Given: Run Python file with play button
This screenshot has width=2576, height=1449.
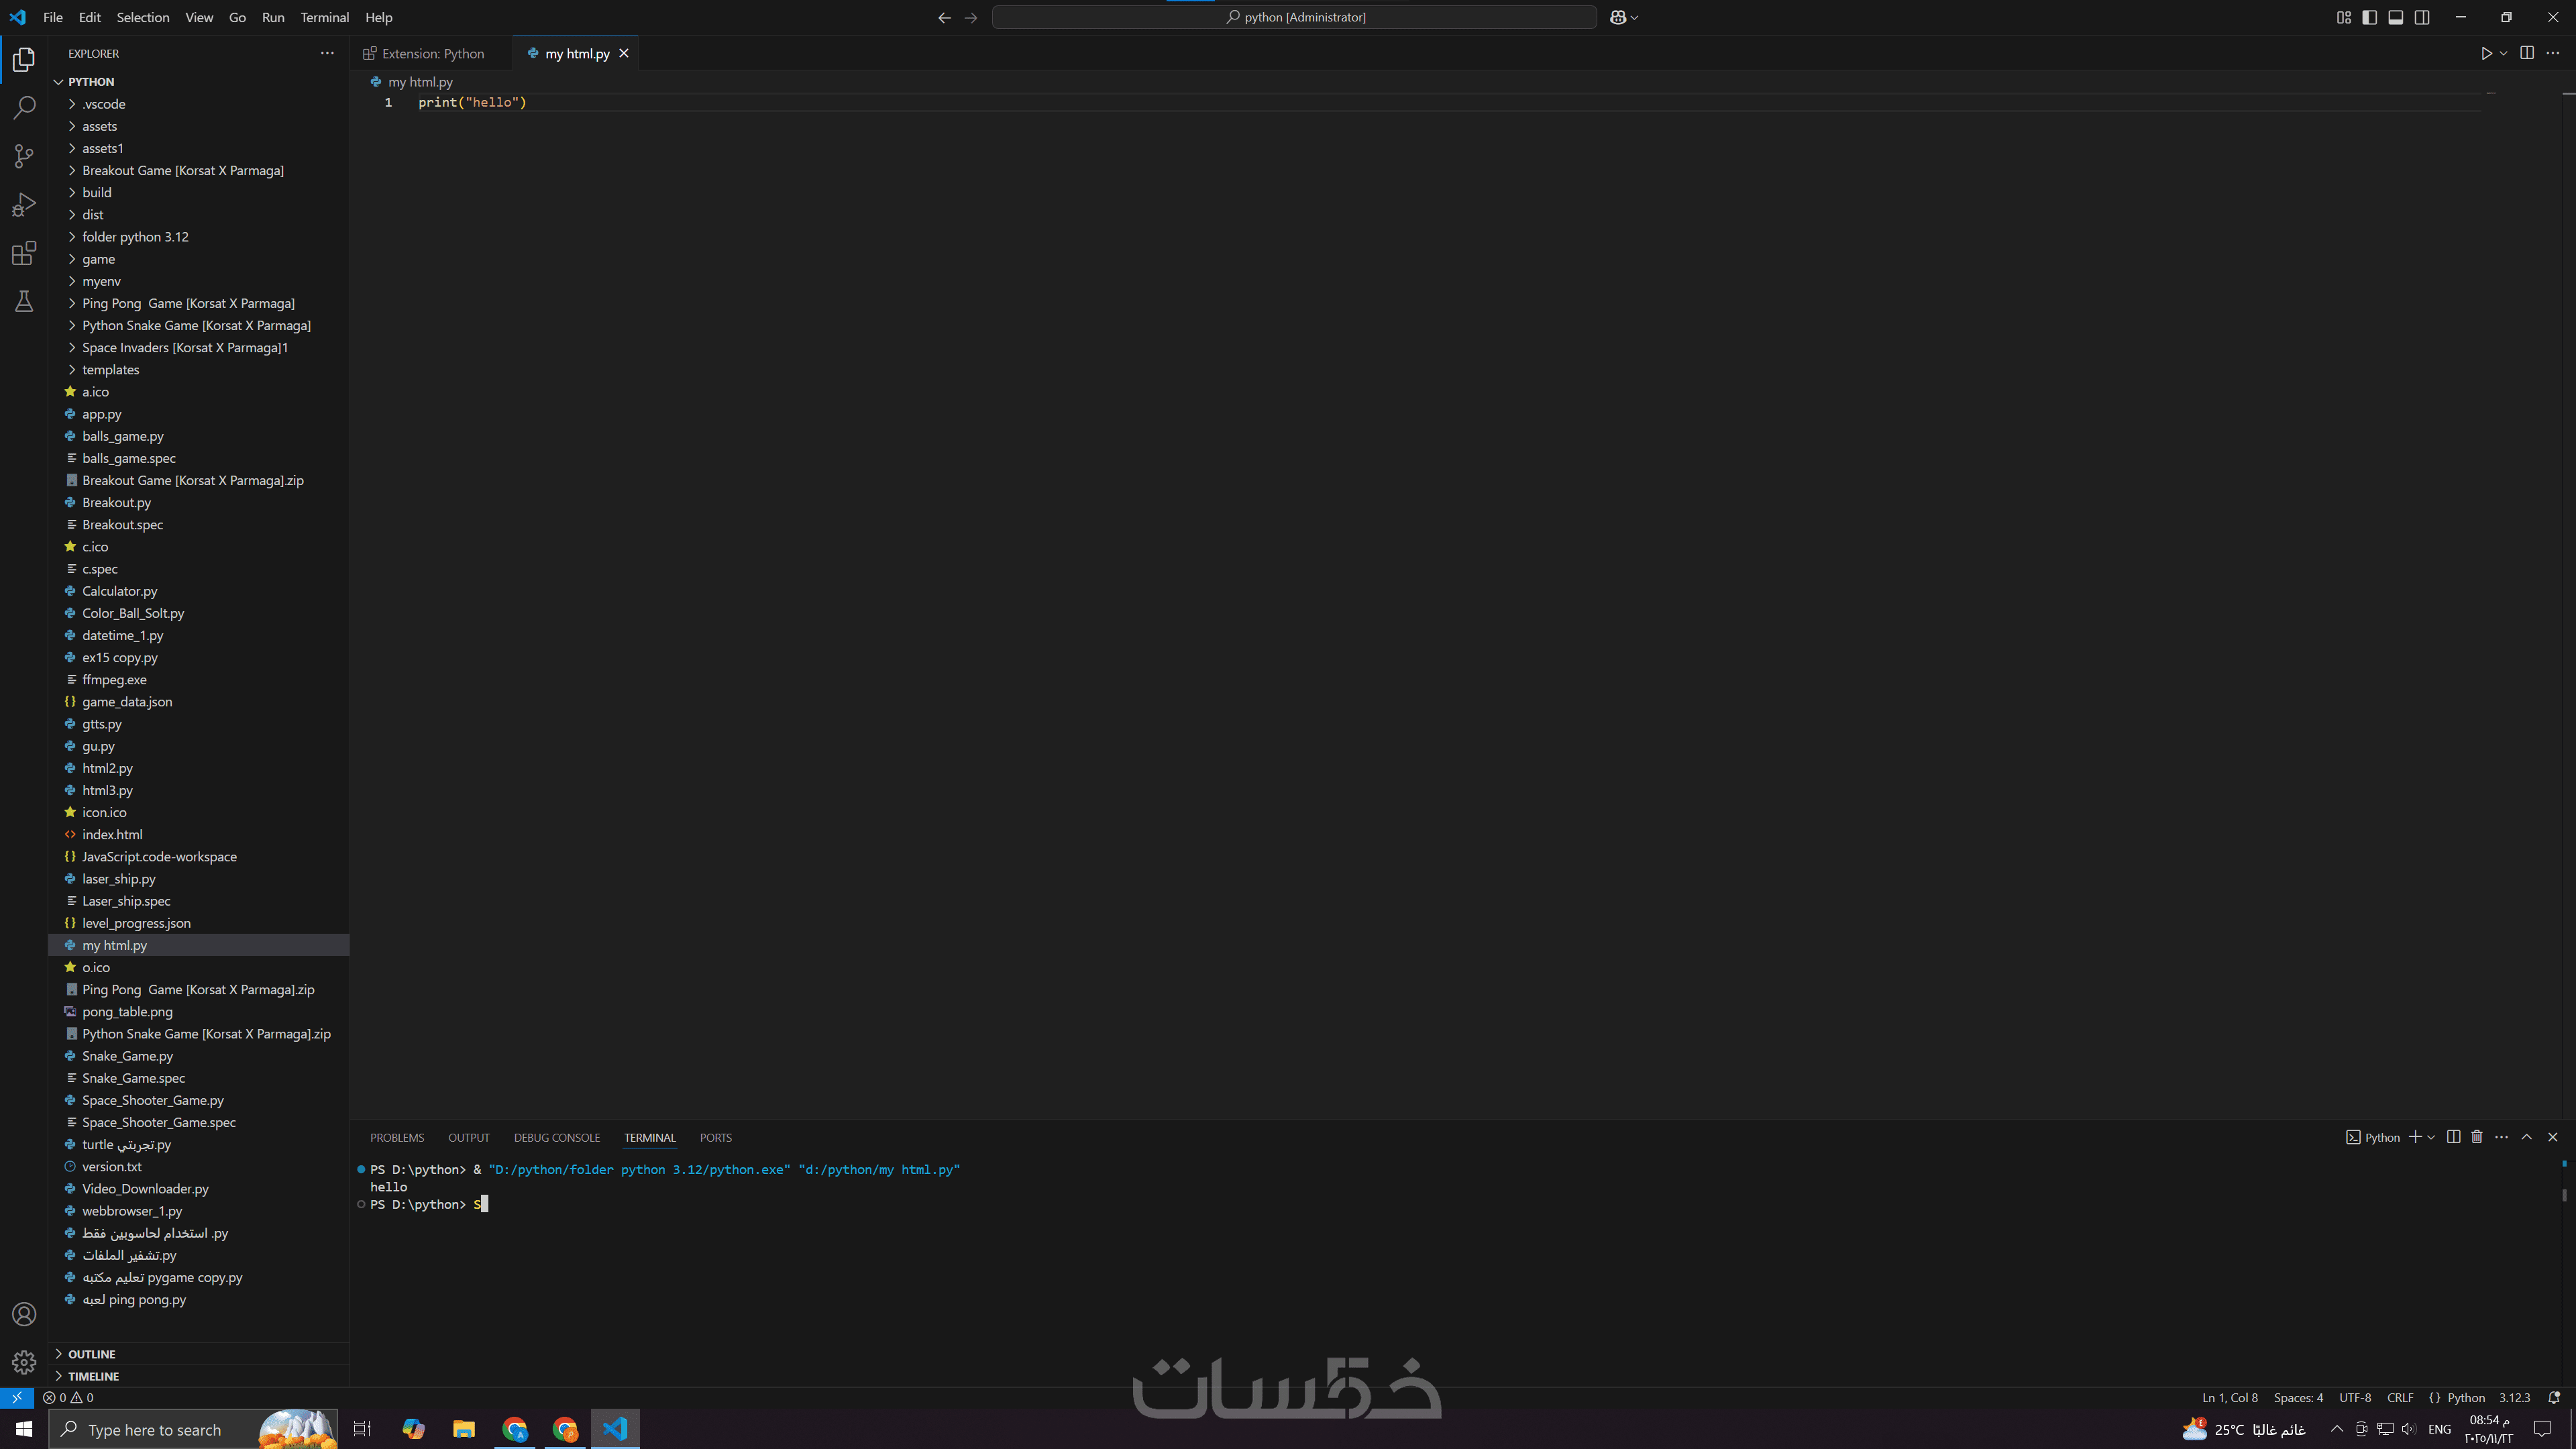Looking at the screenshot, I should [2486, 53].
